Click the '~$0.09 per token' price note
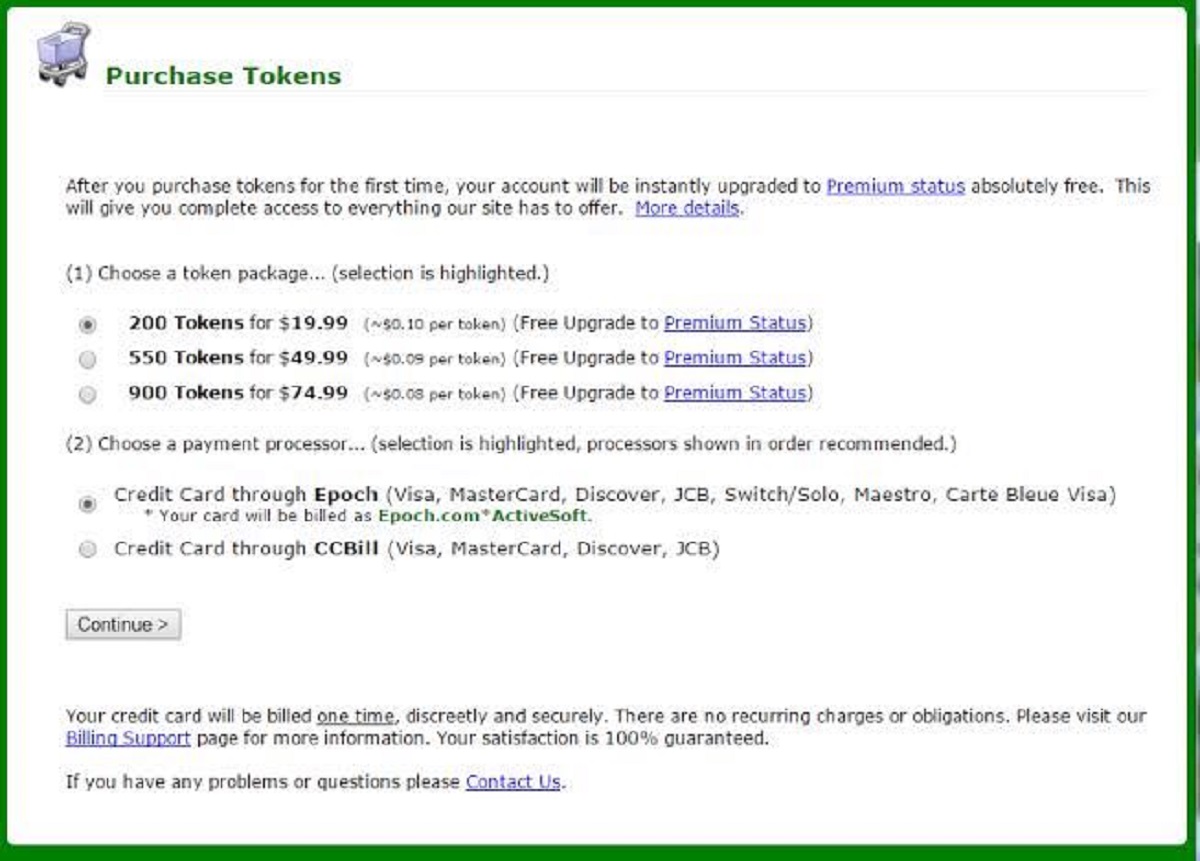This screenshot has width=1200, height=861. (434, 359)
